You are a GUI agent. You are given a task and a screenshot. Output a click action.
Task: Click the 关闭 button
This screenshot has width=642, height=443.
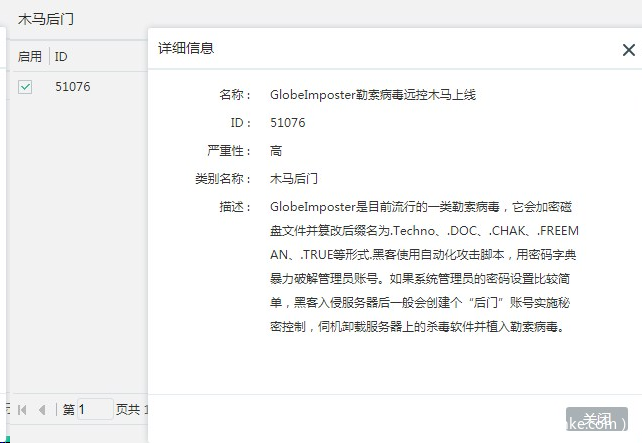[597, 419]
